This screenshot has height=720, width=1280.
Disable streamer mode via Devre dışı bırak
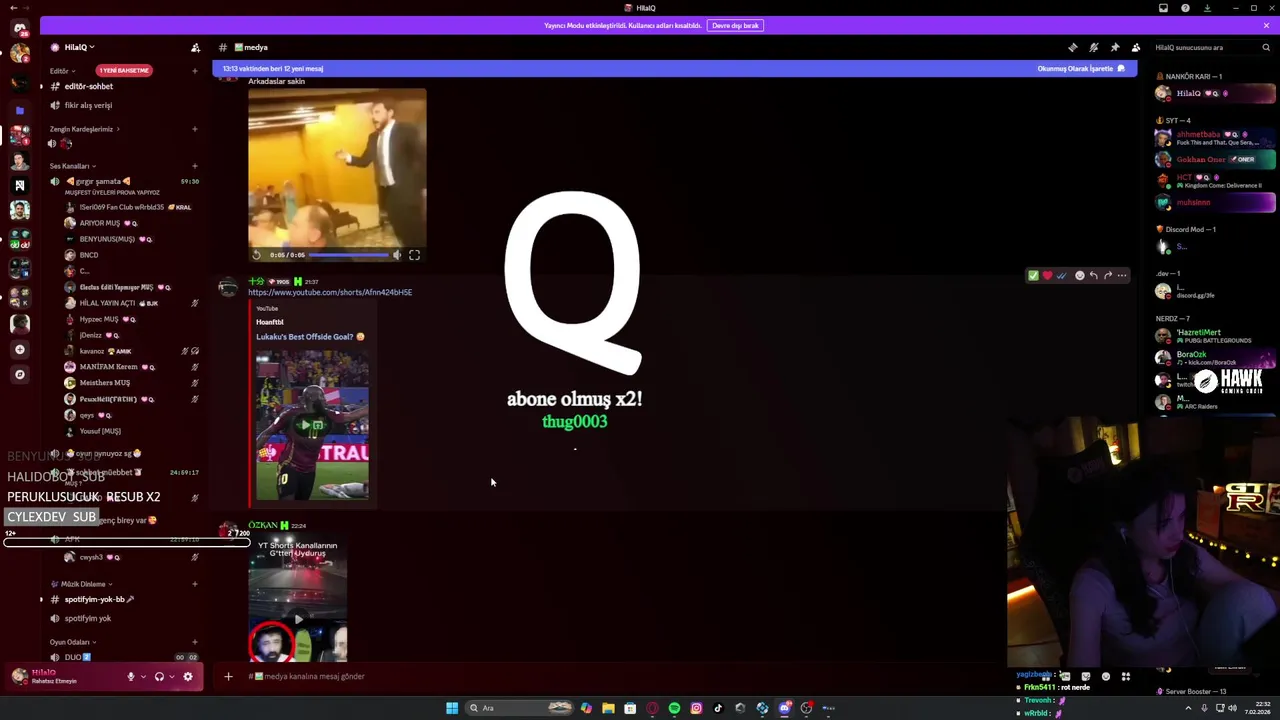click(736, 25)
